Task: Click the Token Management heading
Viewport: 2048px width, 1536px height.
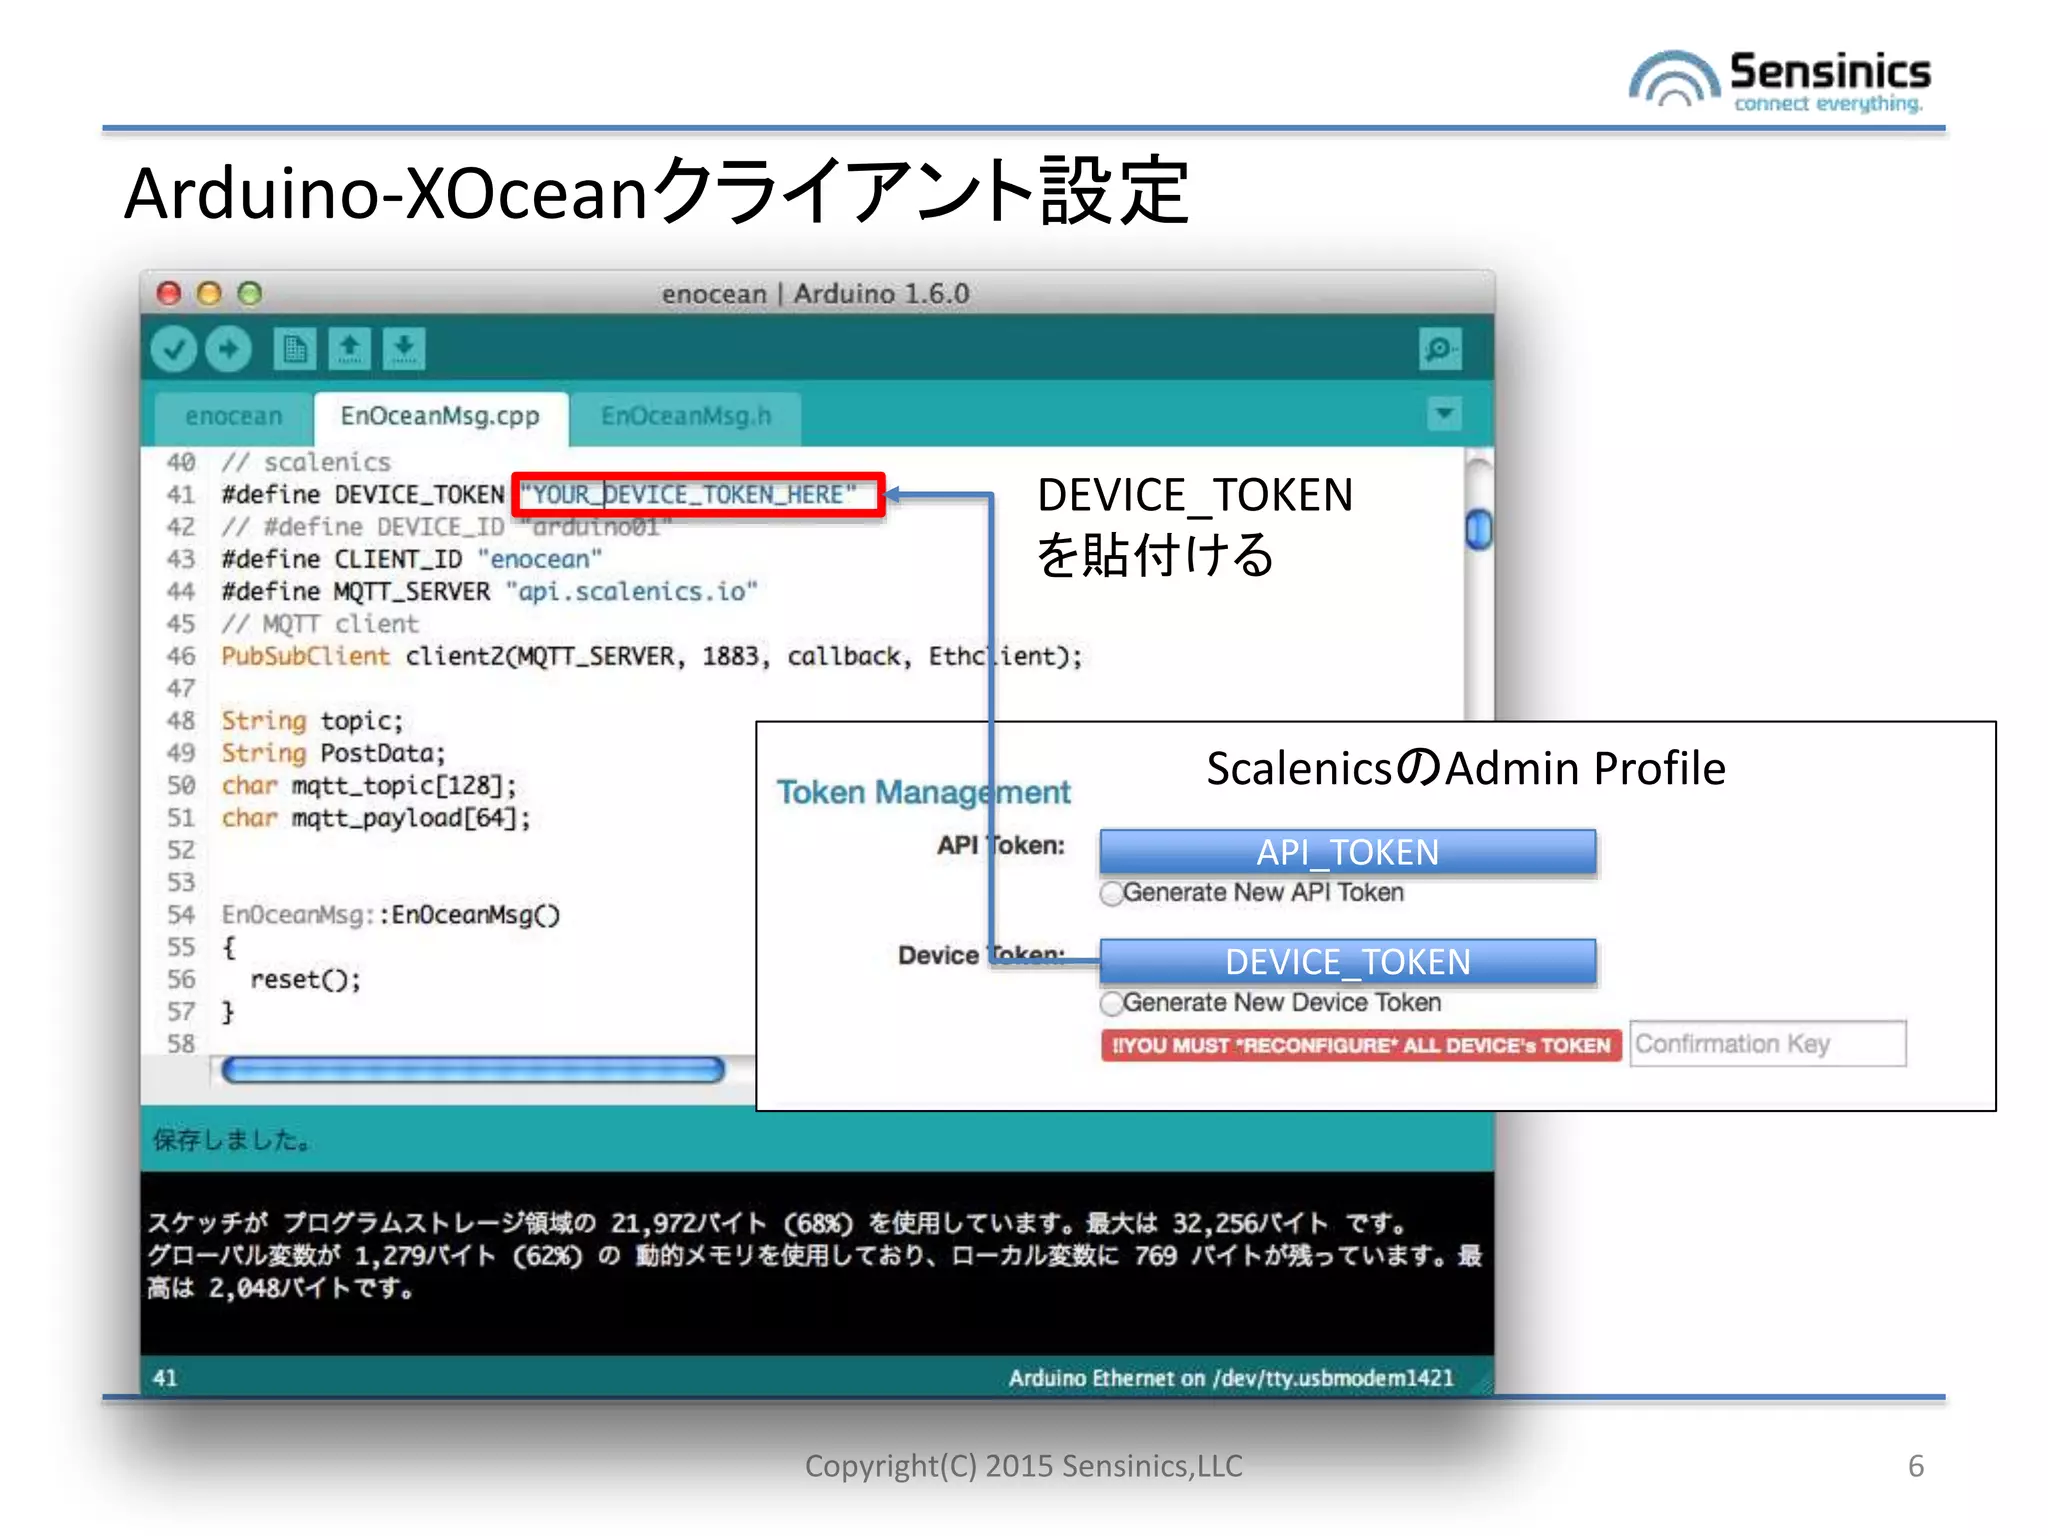Action: (923, 792)
